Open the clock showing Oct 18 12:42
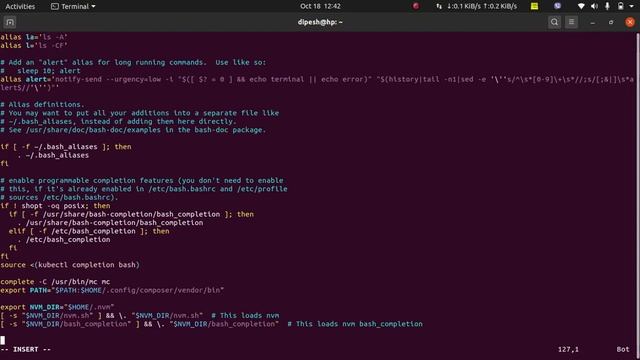 point(320,6)
